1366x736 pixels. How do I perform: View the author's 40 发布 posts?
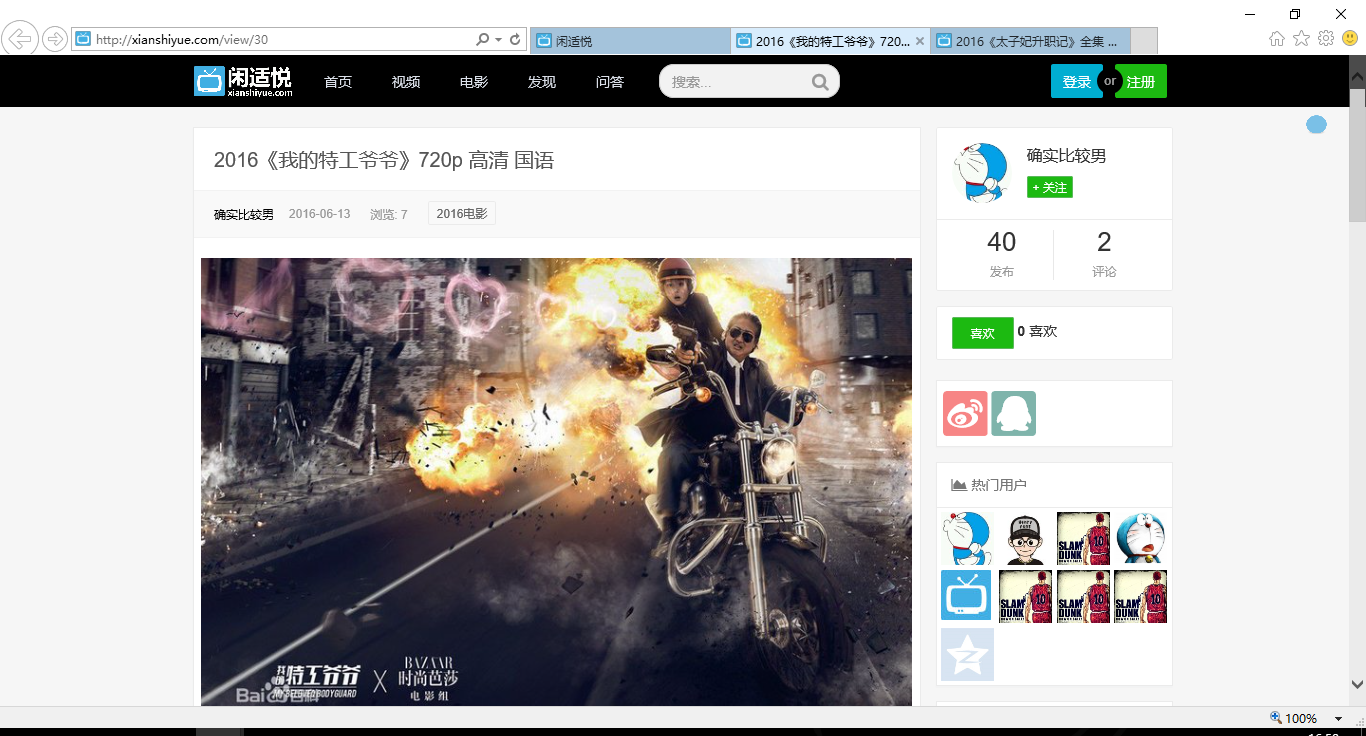click(1001, 254)
